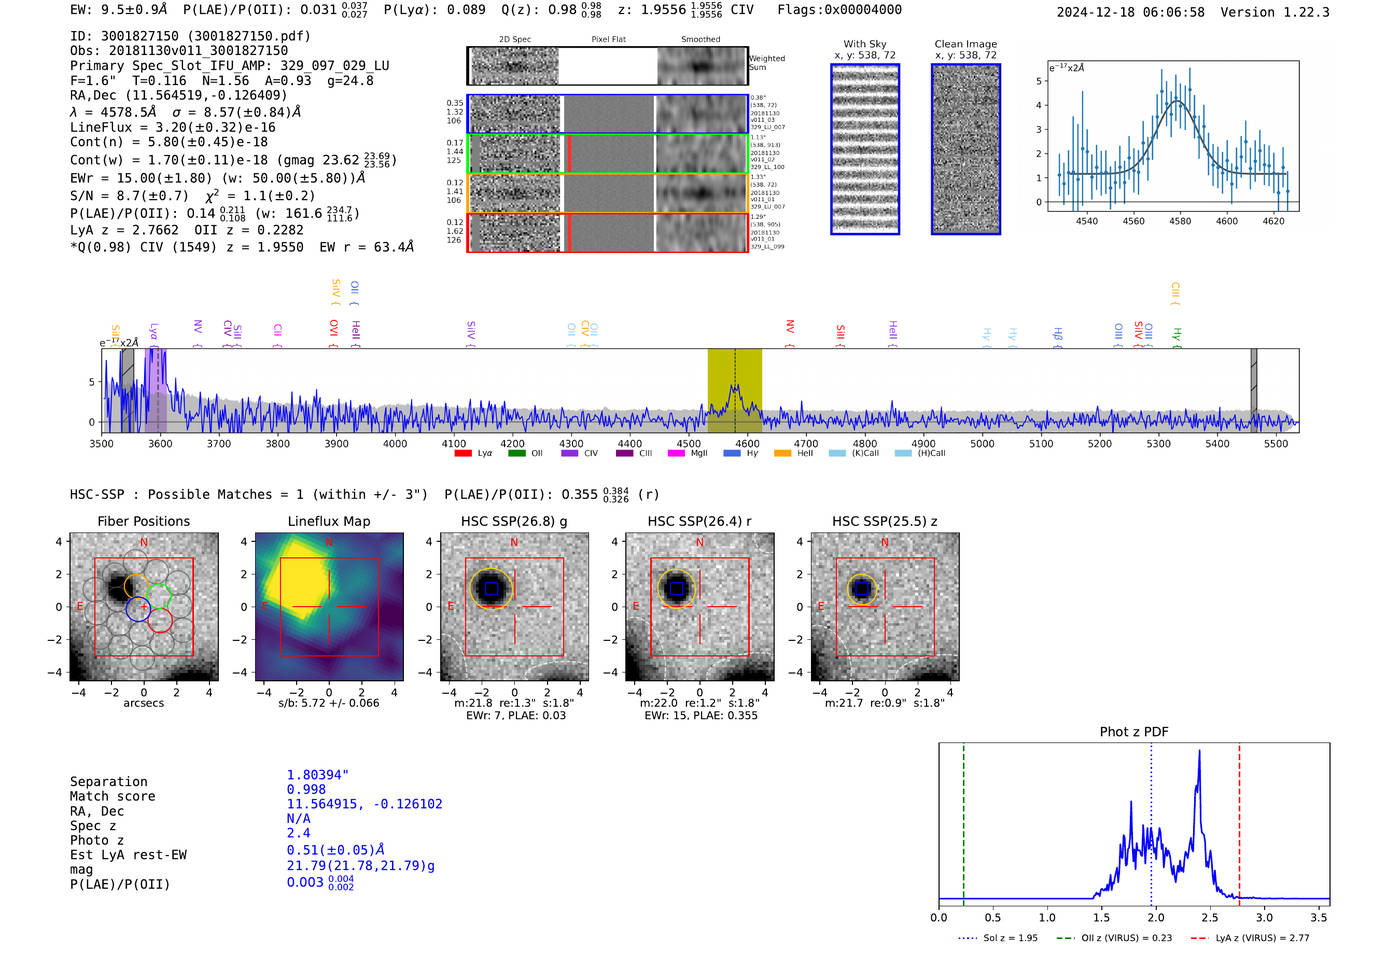This screenshot has height=953, width=1400.
Task: Click the red fiber circle in Fiber Positions
Action: click(x=160, y=621)
